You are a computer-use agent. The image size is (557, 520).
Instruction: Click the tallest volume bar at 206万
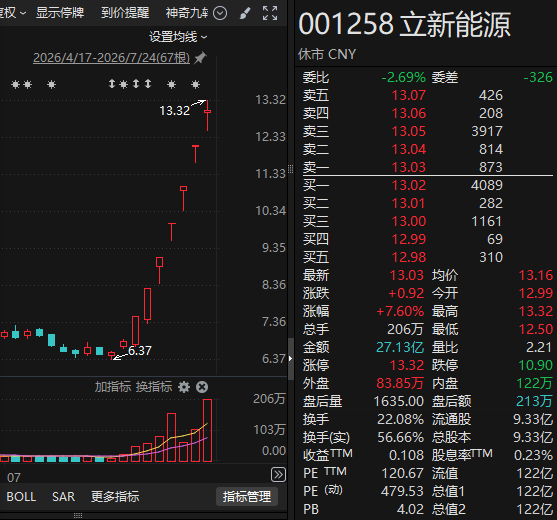207,430
